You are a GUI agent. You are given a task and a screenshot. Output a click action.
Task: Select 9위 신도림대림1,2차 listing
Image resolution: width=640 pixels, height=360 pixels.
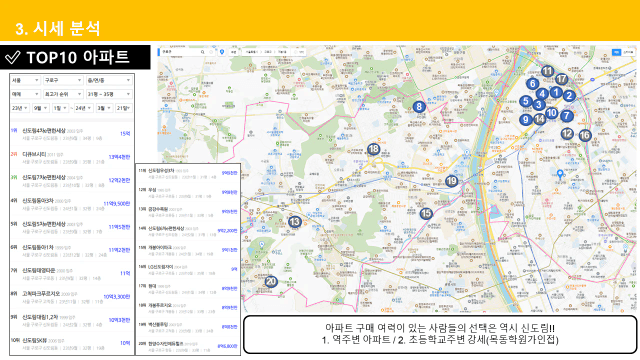(71, 321)
